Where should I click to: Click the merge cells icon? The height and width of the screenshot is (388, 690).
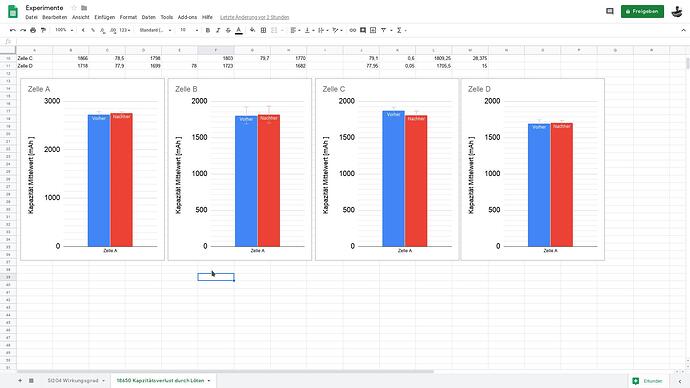tap(274, 30)
